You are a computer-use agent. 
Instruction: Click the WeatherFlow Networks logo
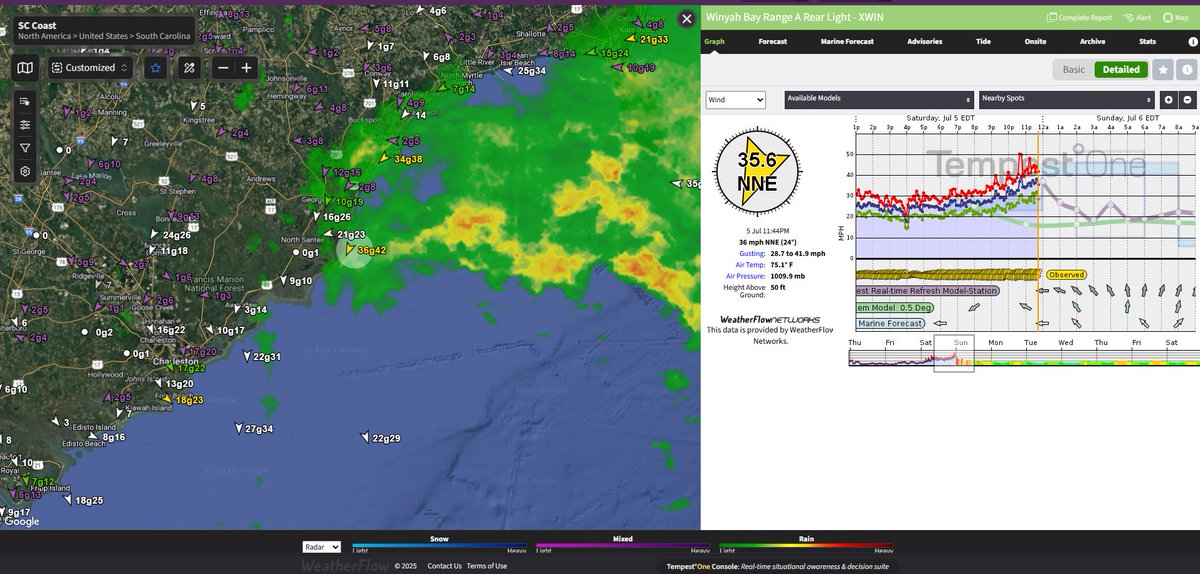pos(770,320)
